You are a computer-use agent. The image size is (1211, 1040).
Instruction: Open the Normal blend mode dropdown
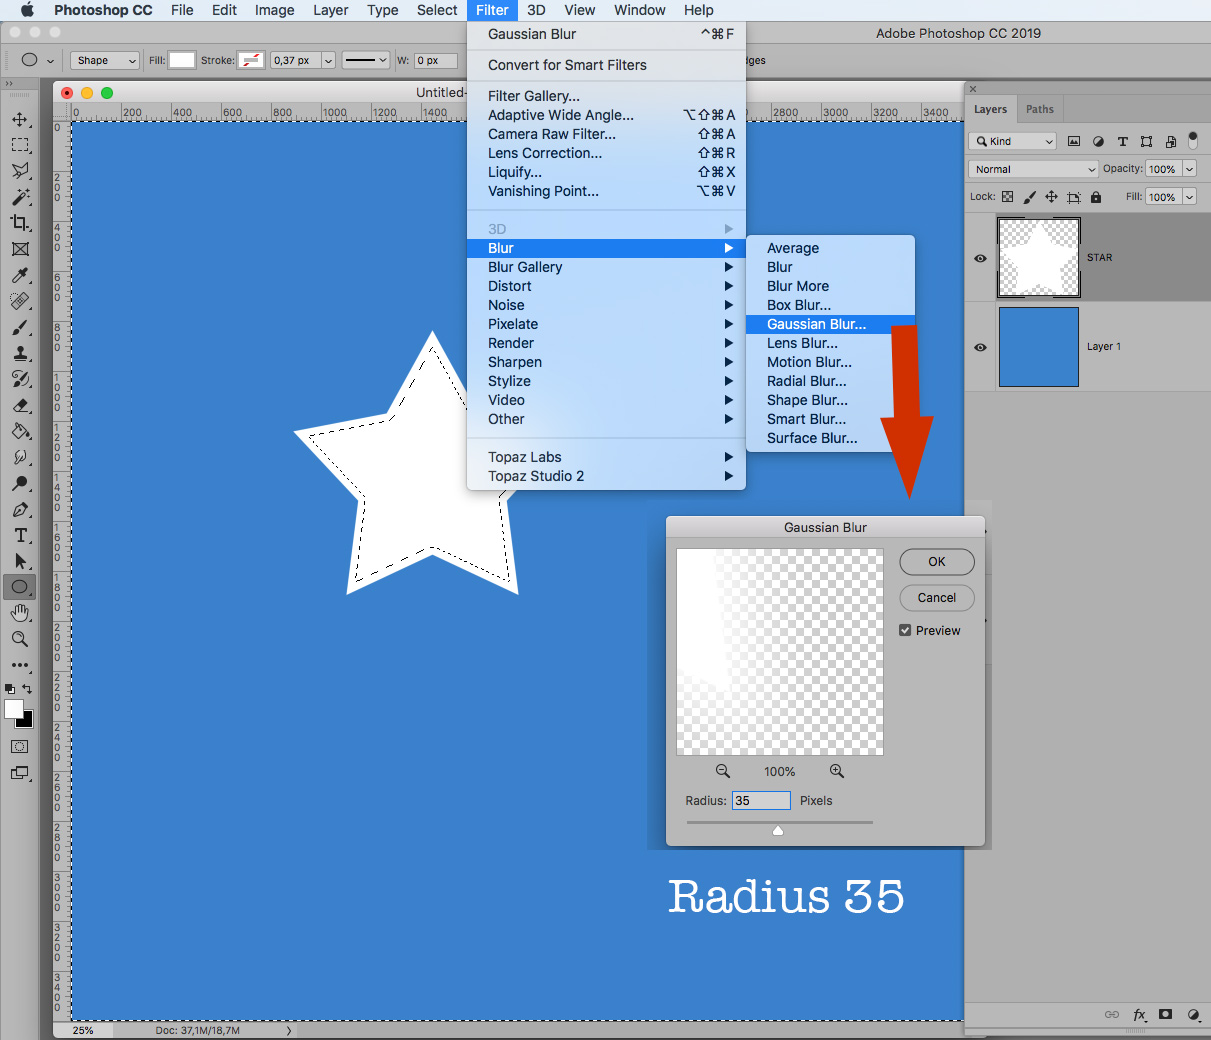click(1033, 169)
